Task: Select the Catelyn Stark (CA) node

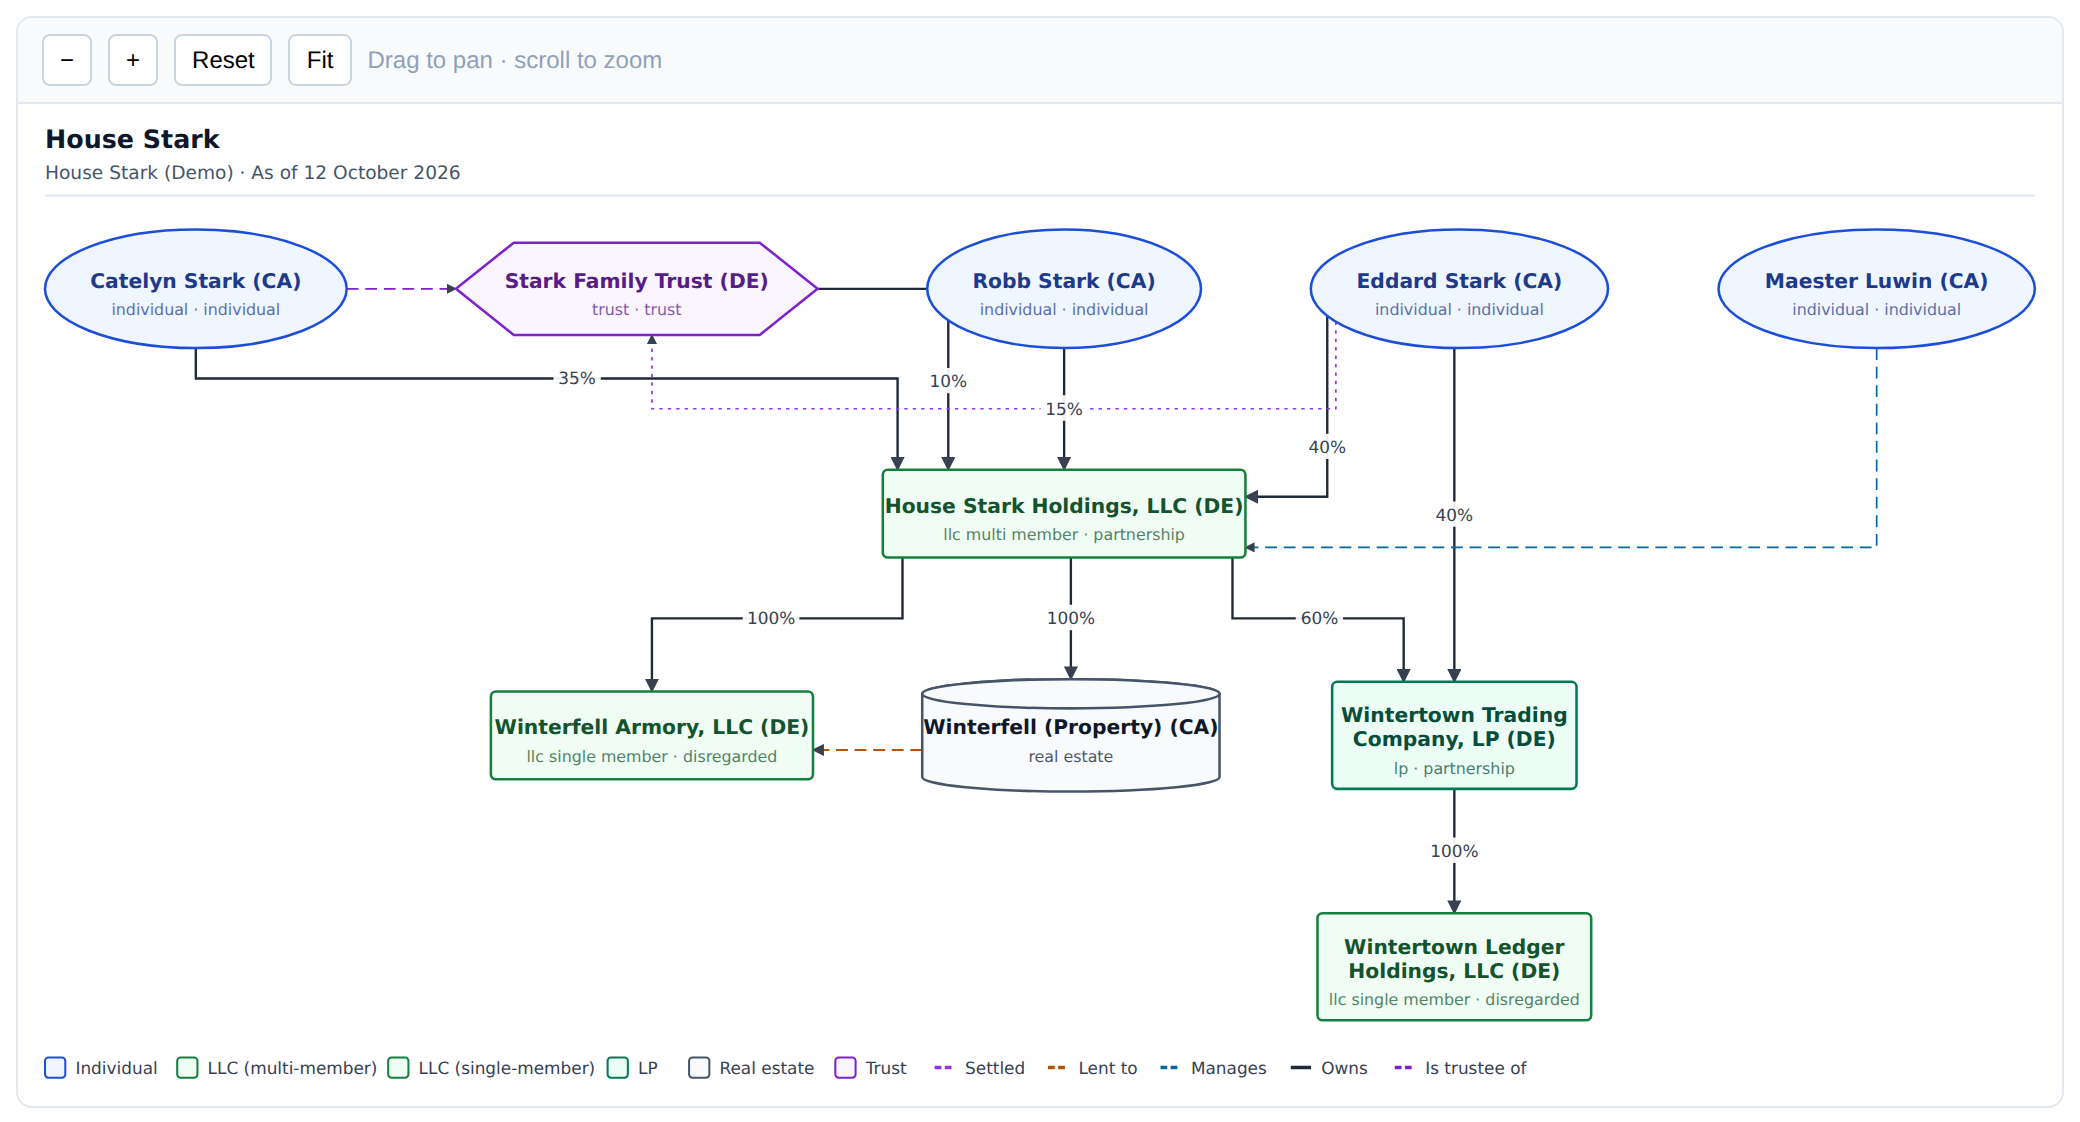Action: tap(196, 289)
